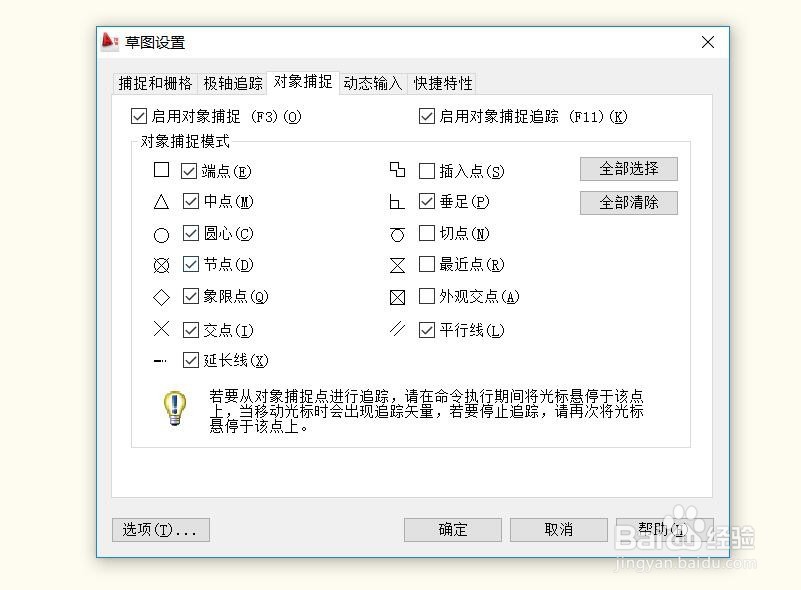Check the 切点 tangent checkbox
Screen dimensions: 801x590
pyautogui.click(x=427, y=233)
